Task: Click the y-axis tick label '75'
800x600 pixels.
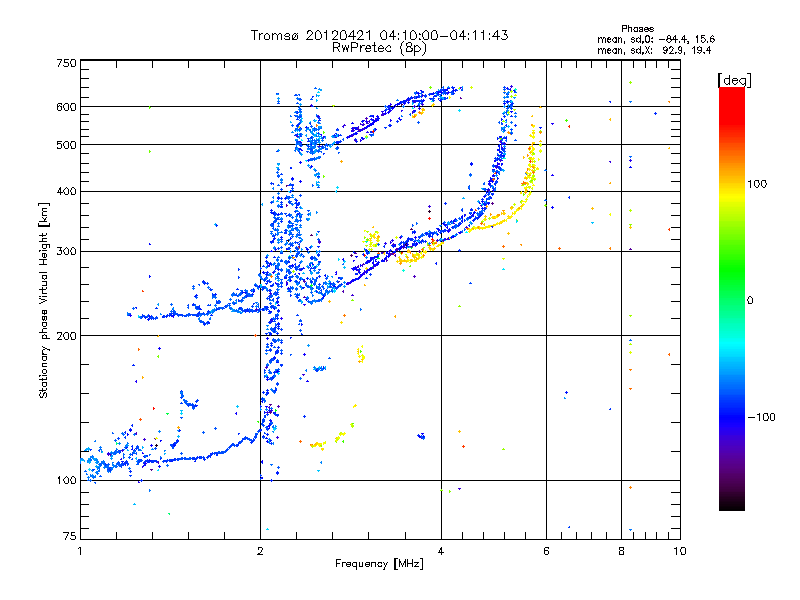Action: (x=70, y=536)
